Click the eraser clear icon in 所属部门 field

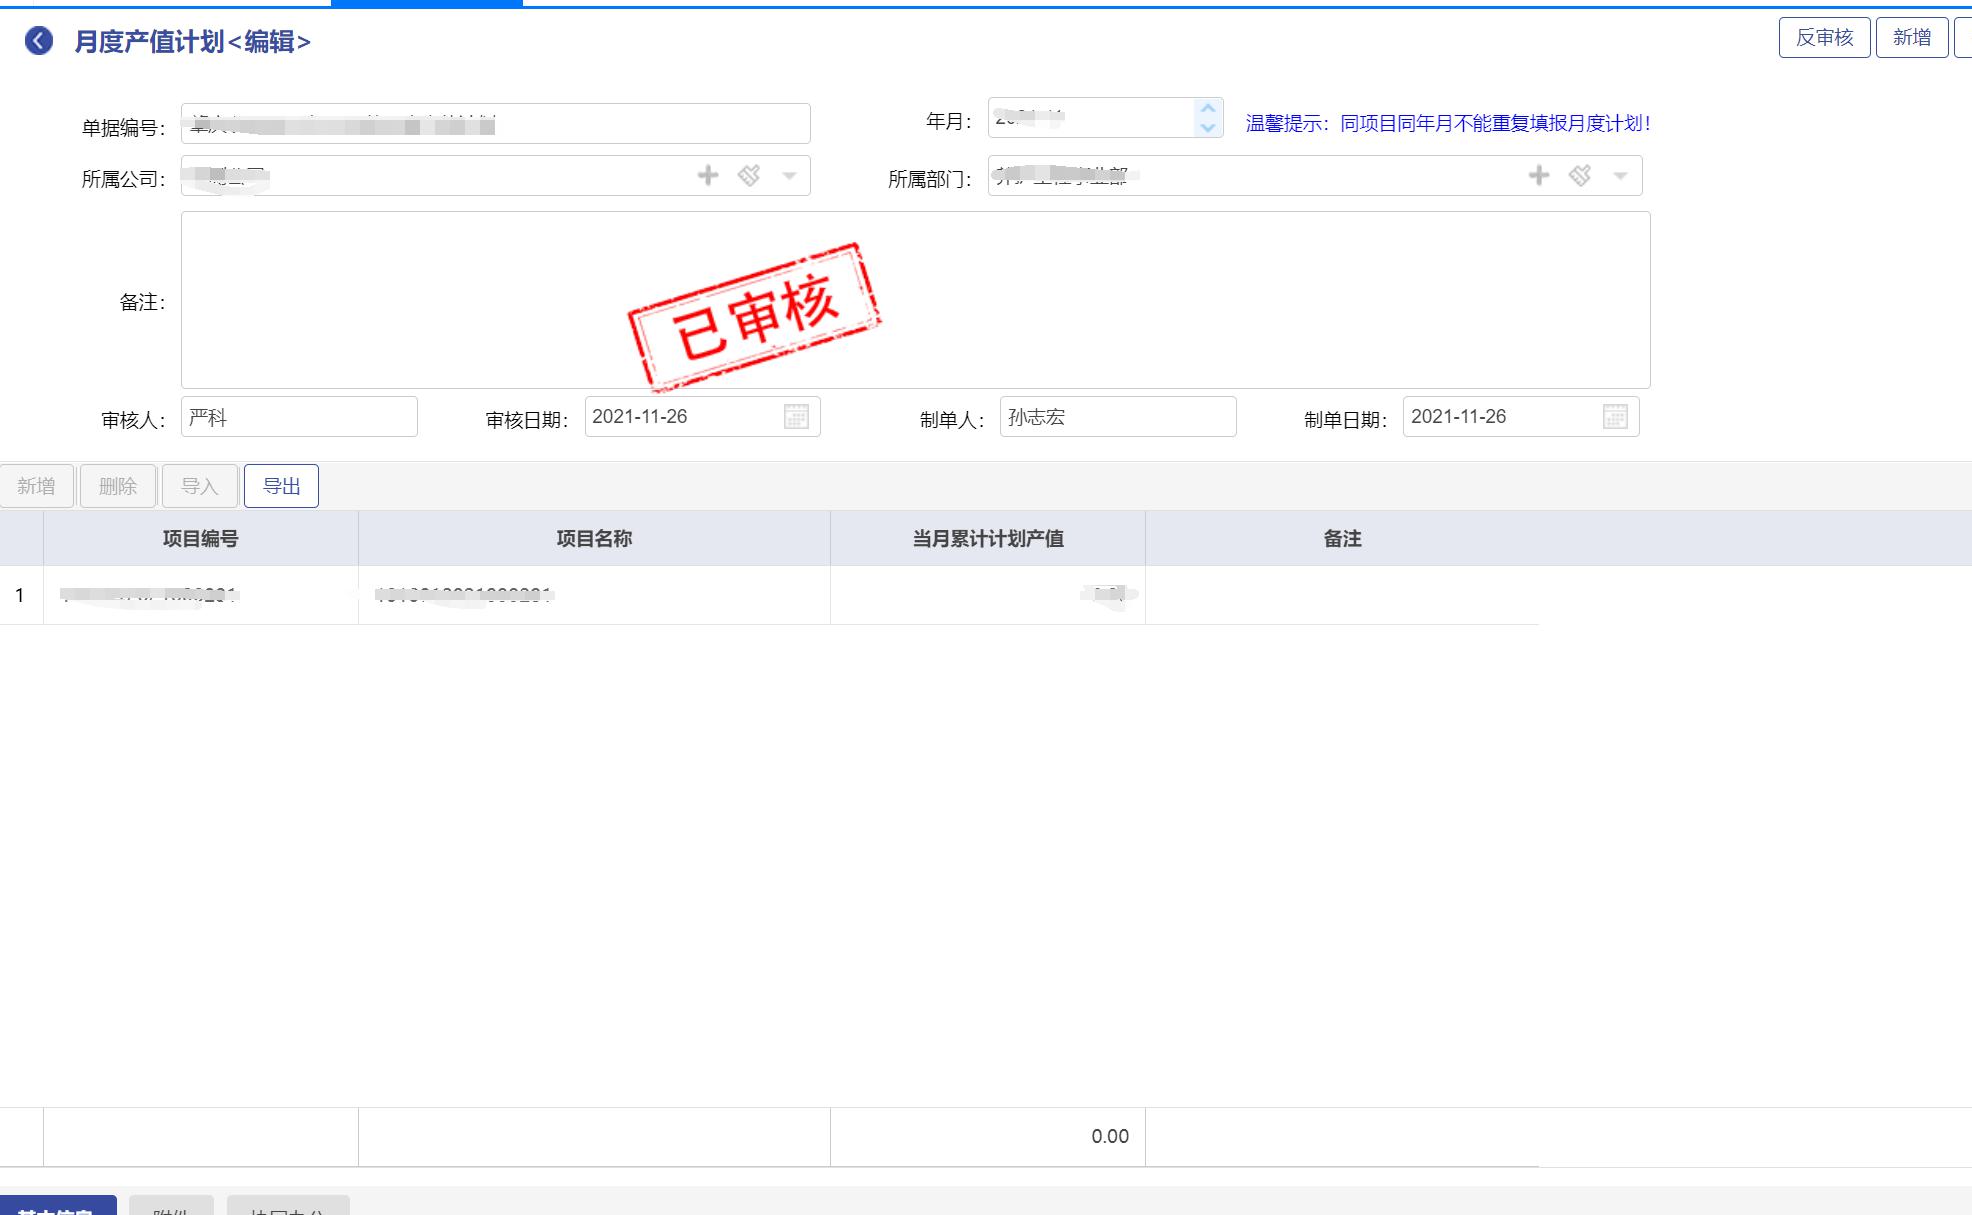(x=1580, y=176)
